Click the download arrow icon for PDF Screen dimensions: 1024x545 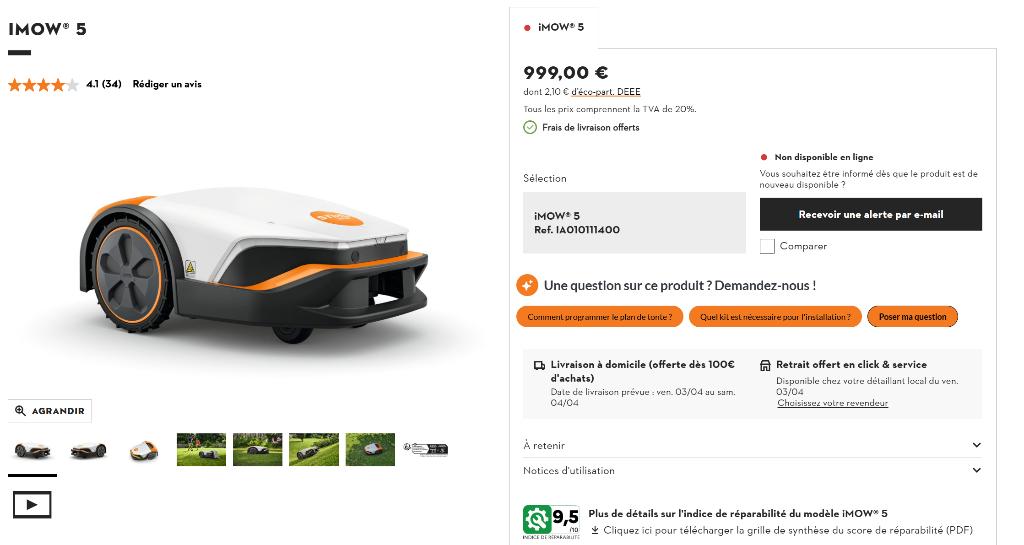coord(595,531)
